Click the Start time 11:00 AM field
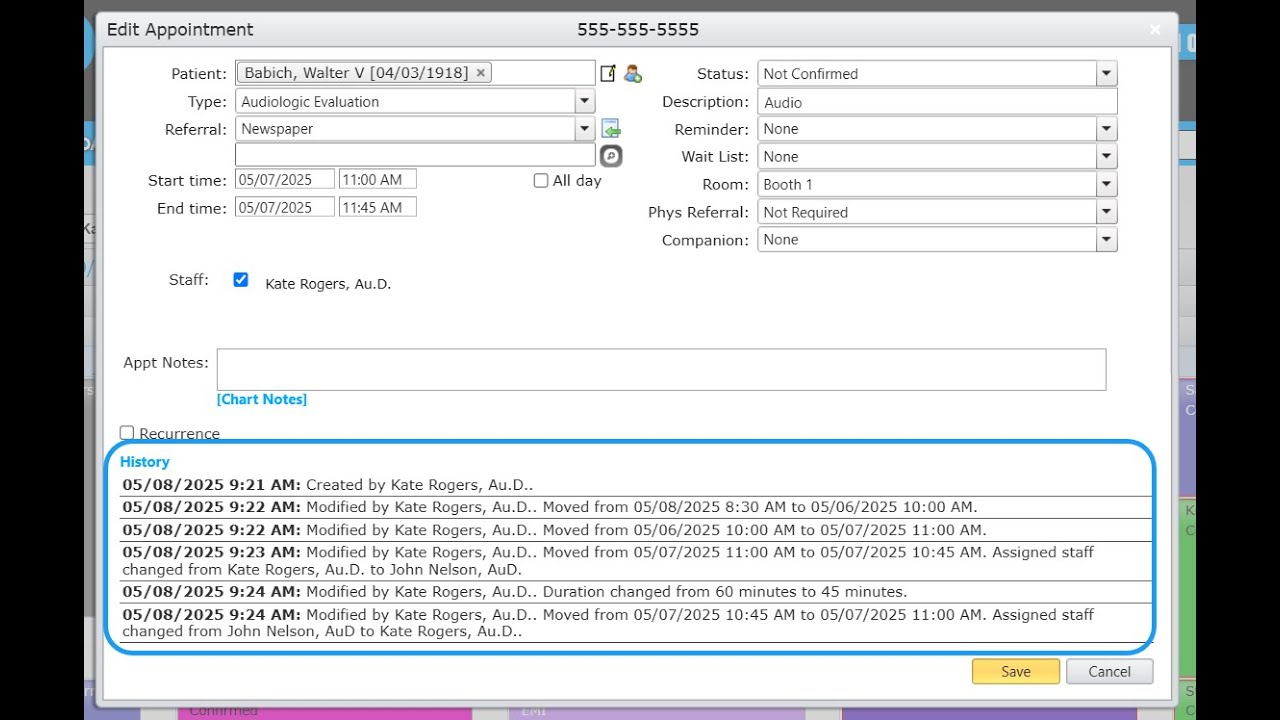Viewport: 1280px width, 720px height. 377,180
